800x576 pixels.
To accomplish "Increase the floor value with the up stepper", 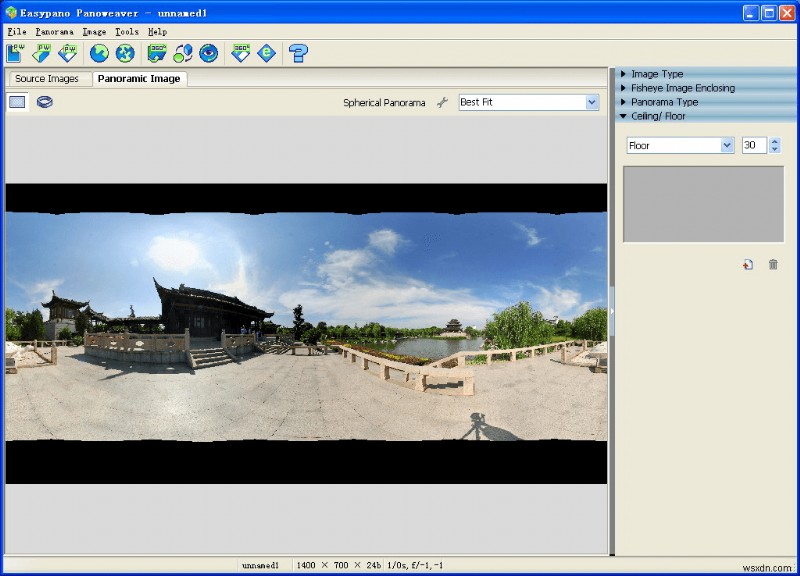I will [776, 140].
